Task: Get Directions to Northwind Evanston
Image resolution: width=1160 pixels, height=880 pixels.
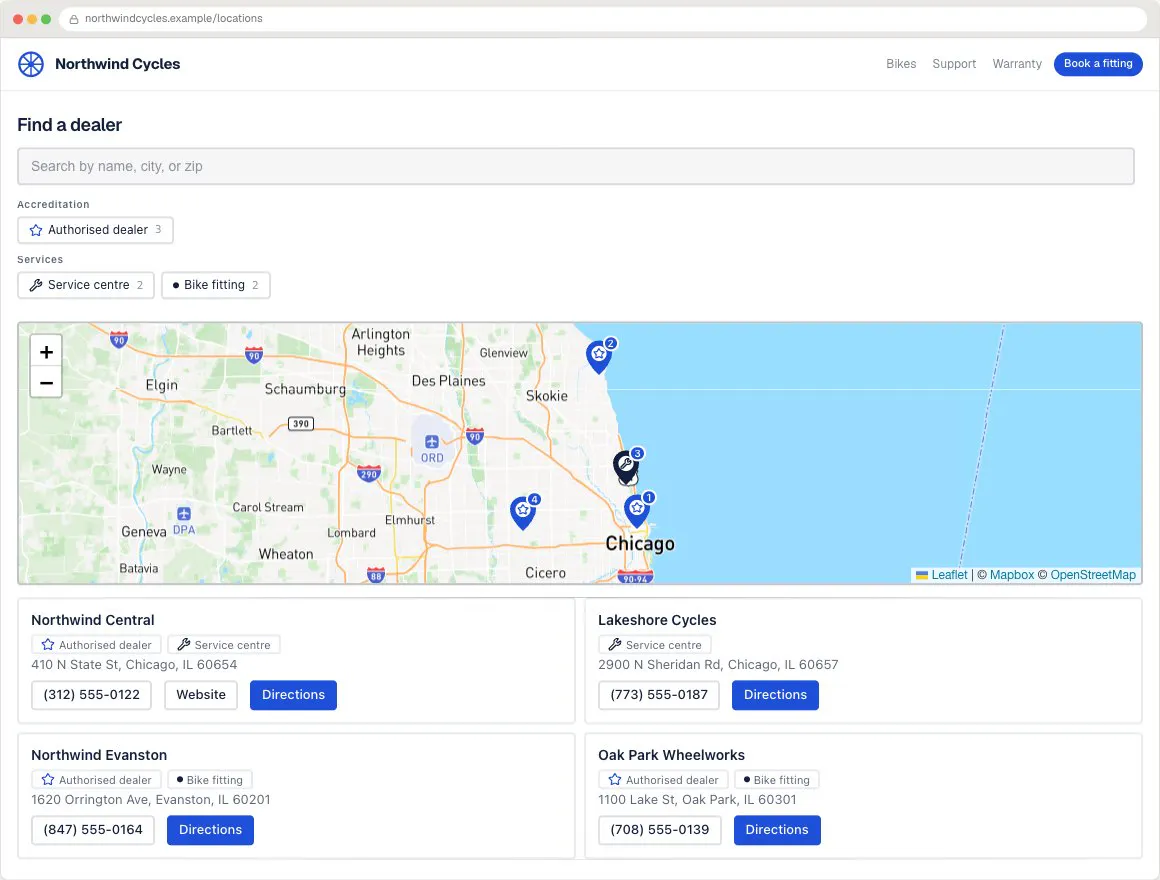Action: (210, 830)
